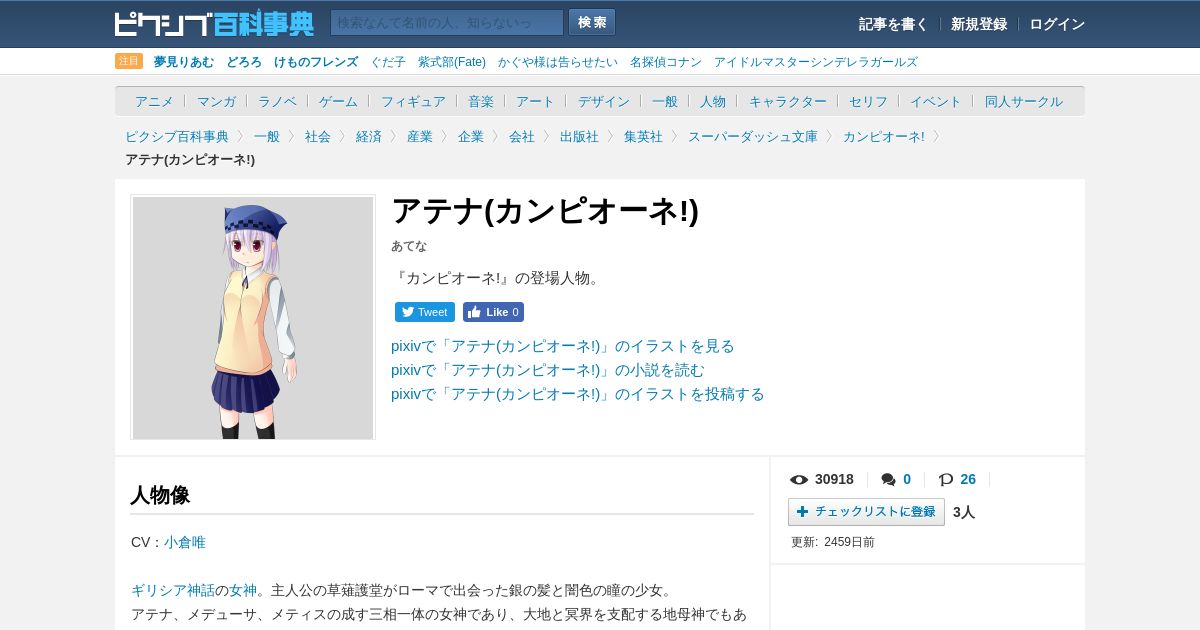The height and width of the screenshot is (630, 1200).
Task: Open trending tag どろろ
Action: 244,62
